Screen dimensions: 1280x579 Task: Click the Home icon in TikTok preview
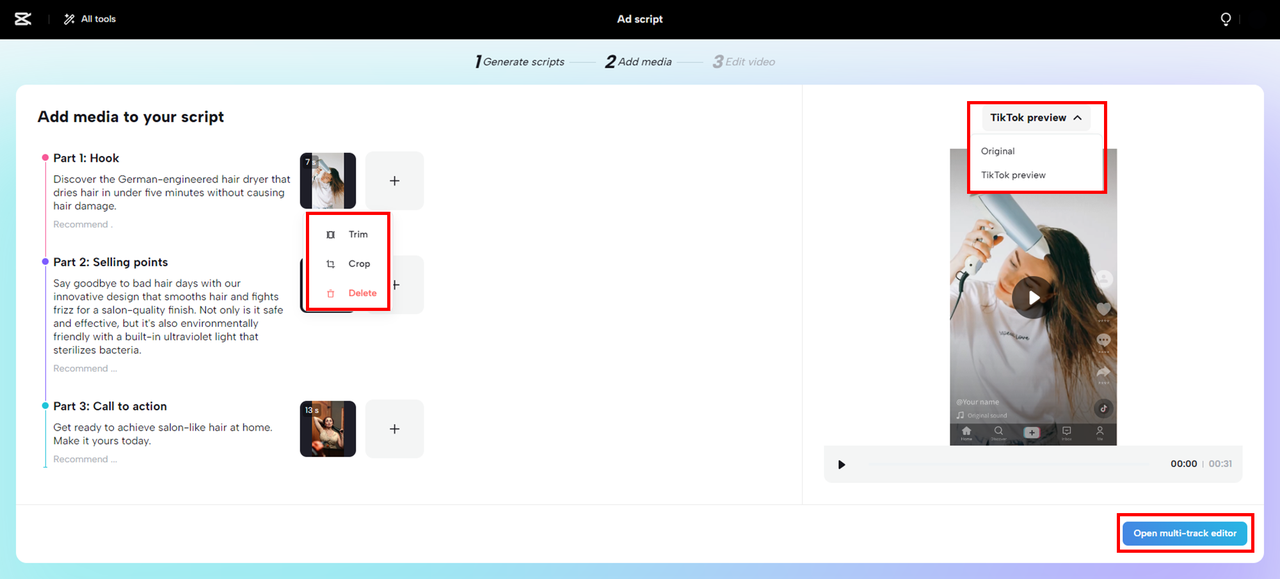pos(966,433)
